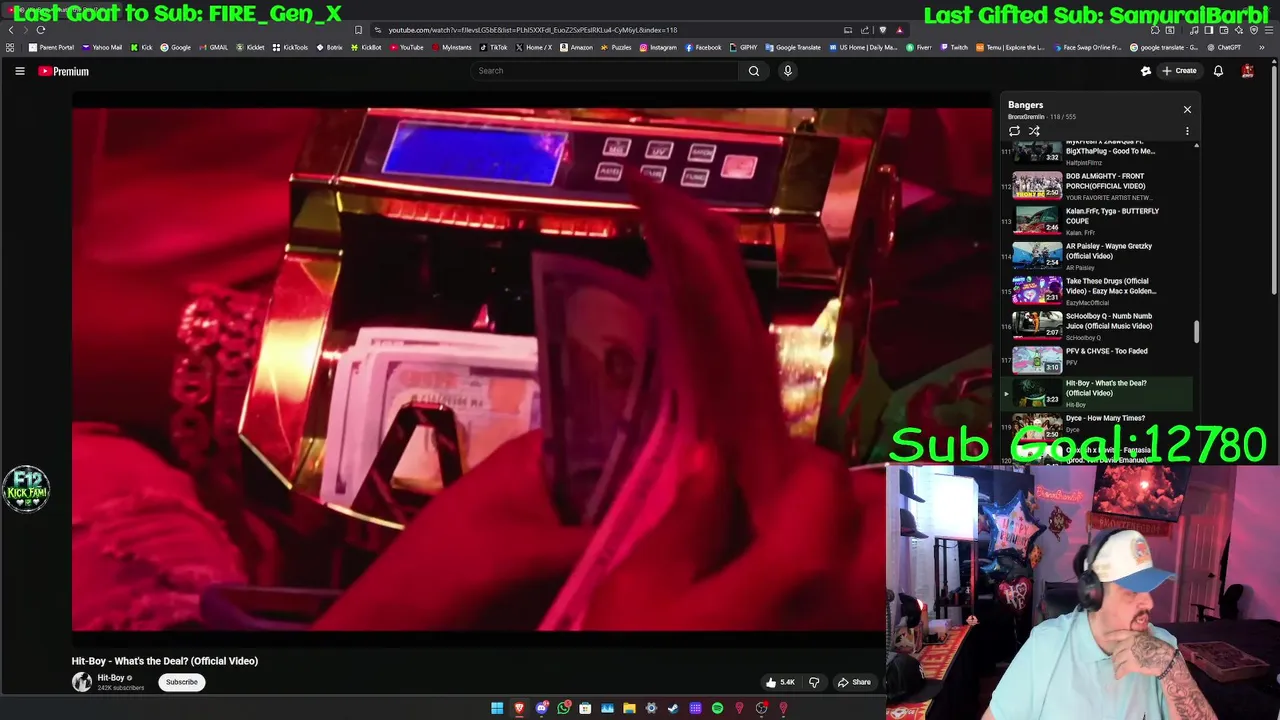The height and width of the screenshot is (720, 1280).
Task: Go back in browser
Action: pyautogui.click(x=10, y=30)
